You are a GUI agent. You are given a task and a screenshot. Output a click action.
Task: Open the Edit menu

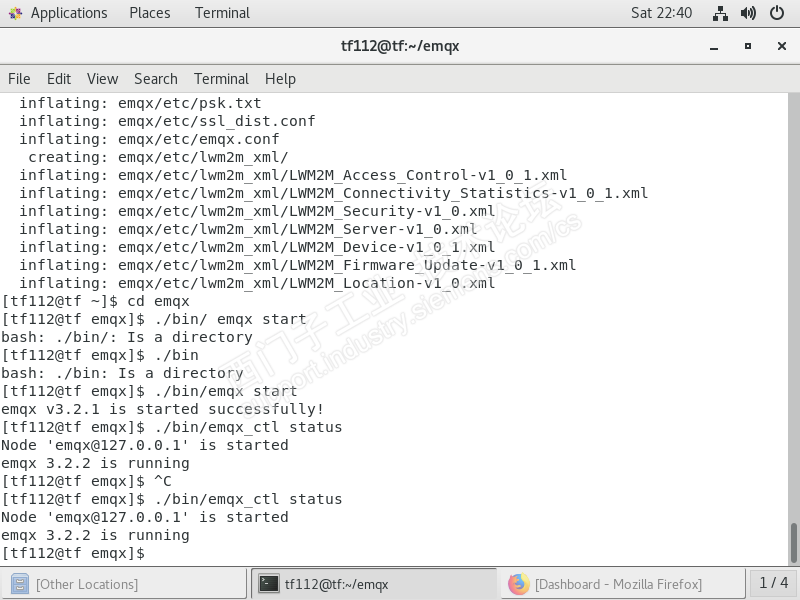click(59, 79)
